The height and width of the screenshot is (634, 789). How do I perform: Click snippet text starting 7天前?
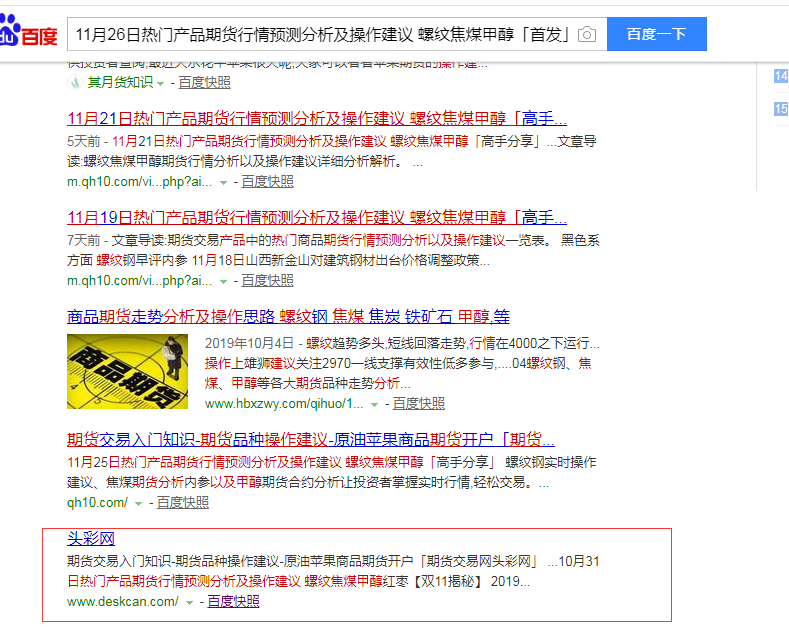[333, 251]
